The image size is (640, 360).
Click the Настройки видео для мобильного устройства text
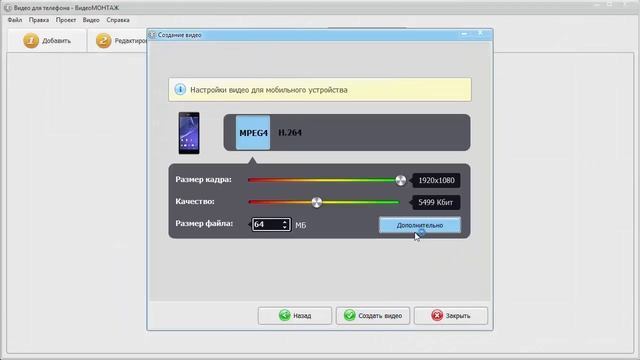coord(269,90)
